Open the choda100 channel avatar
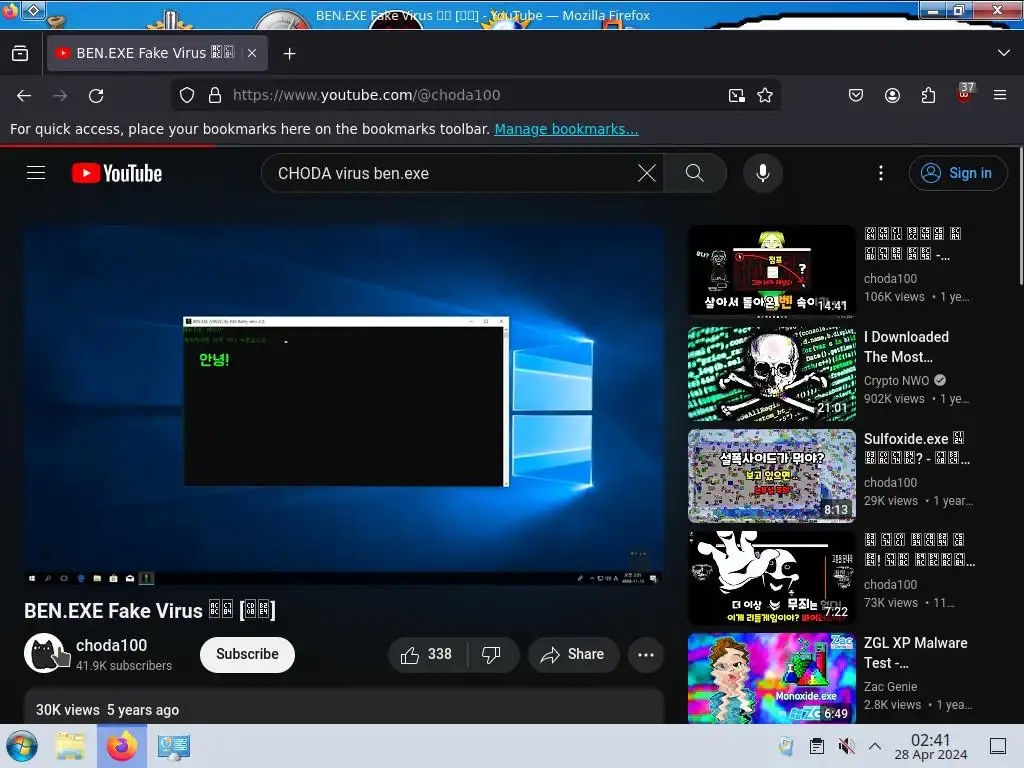This screenshot has width=1024, height=768. pos(45,653)
